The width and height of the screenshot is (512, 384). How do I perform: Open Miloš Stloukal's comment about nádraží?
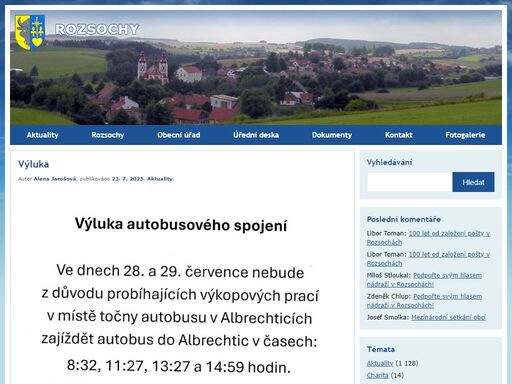click(424, 280)
